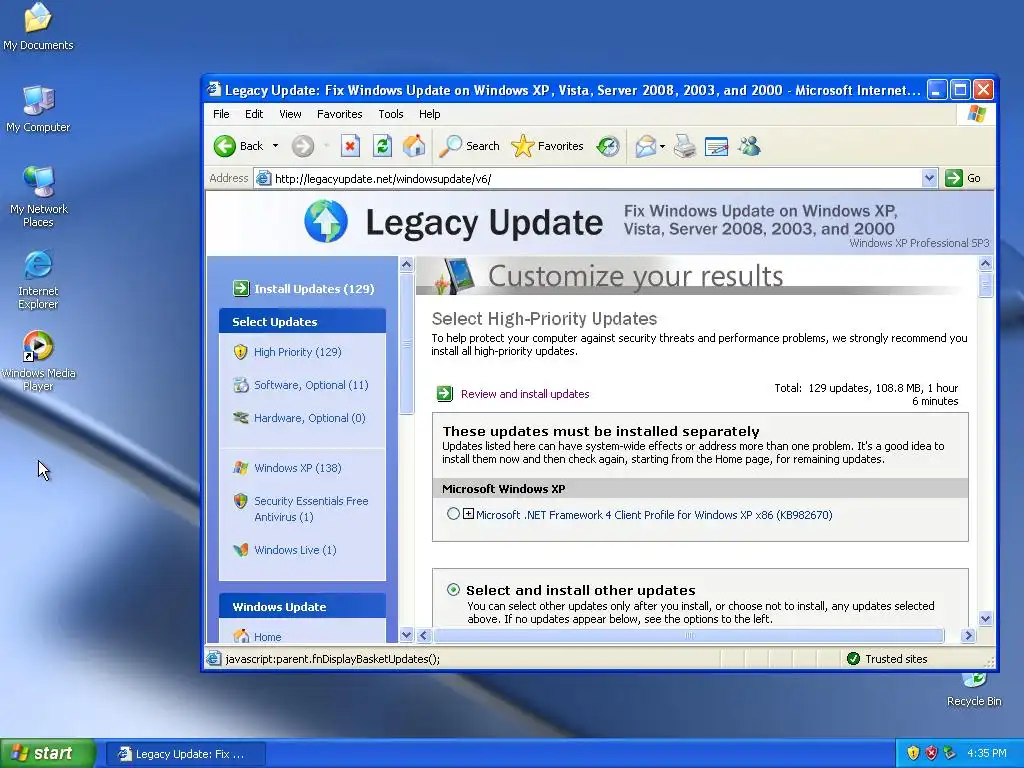Stop page loading with red X
The image size is (1024, 768).
pos(351,146)
